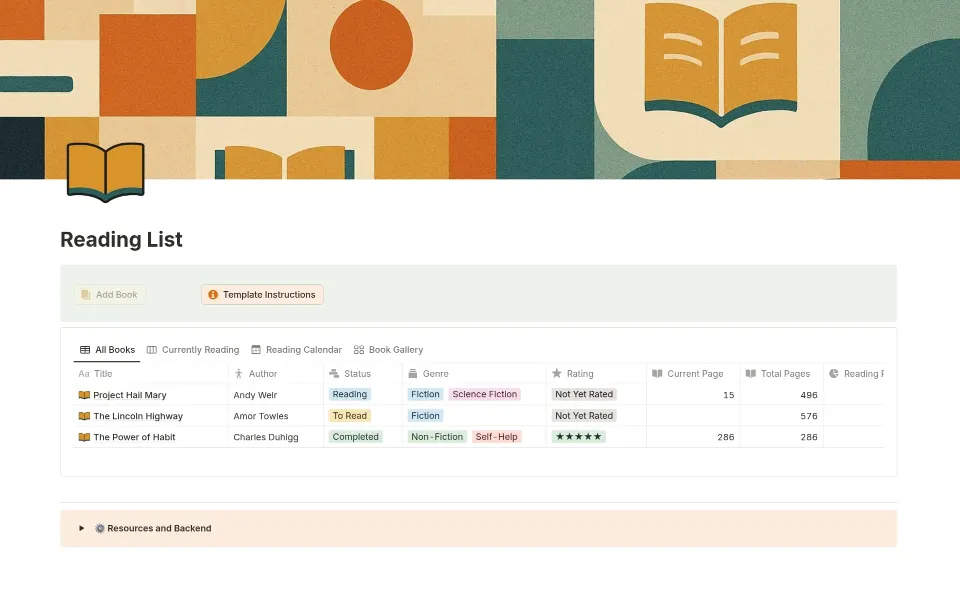
Task: Click the Non-Fiction genre tag
Action: pyautogui.click(x=437, y=437)
